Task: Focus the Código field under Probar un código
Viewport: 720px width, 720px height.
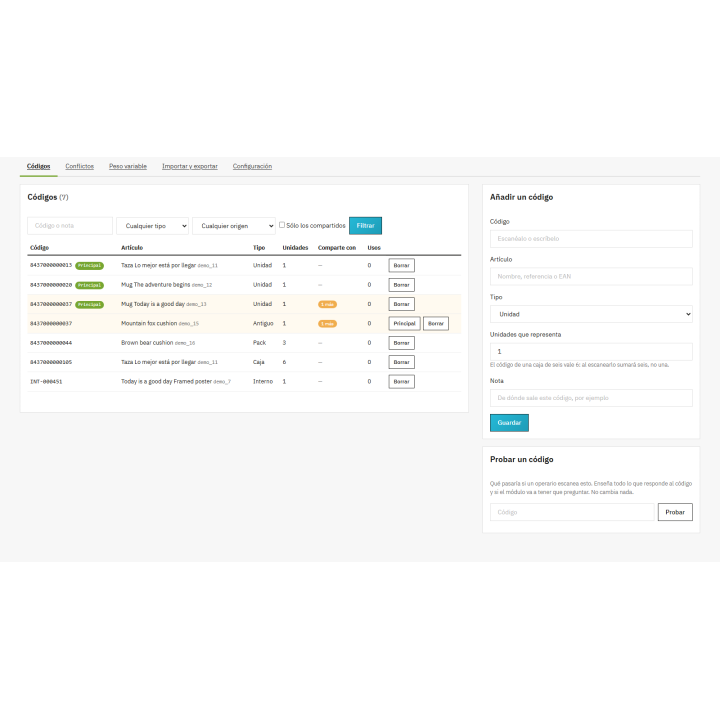Action: point(572,512)
